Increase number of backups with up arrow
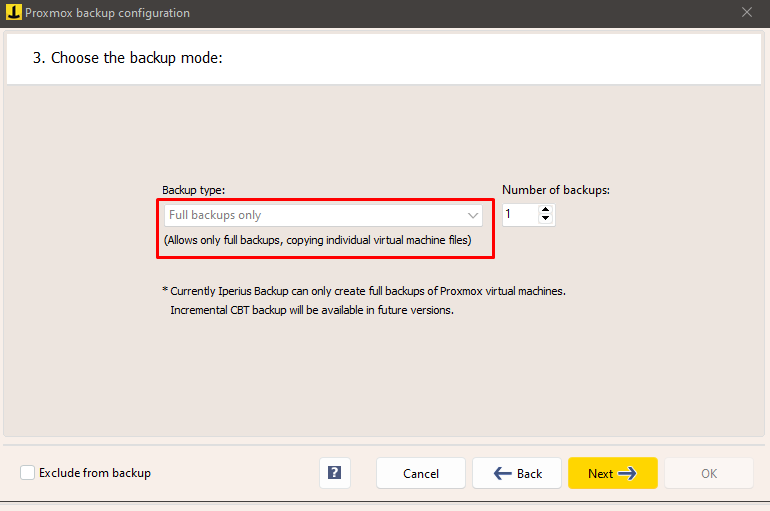 (x=545, y=210)
